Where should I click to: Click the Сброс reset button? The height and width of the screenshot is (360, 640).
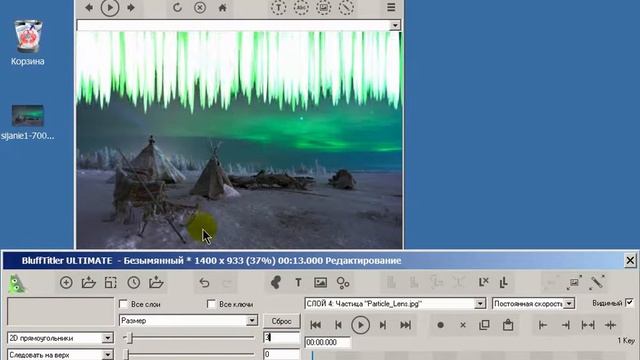[282, 321]
